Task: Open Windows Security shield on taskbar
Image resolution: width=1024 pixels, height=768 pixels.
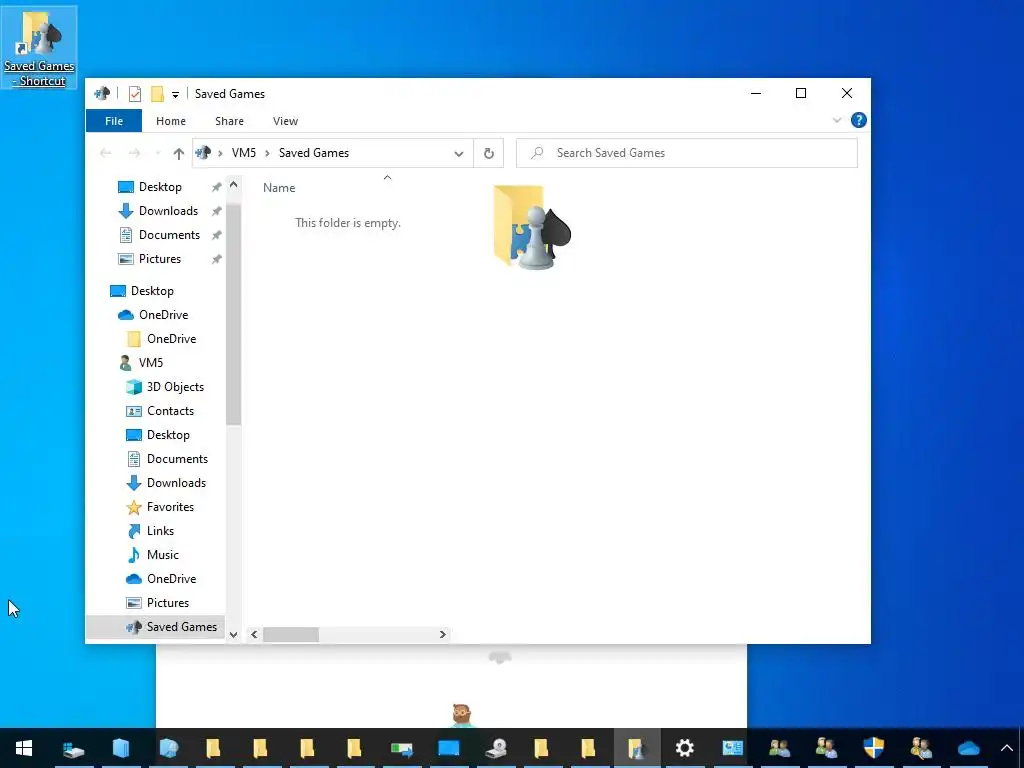Action: (x=873, y=748)
